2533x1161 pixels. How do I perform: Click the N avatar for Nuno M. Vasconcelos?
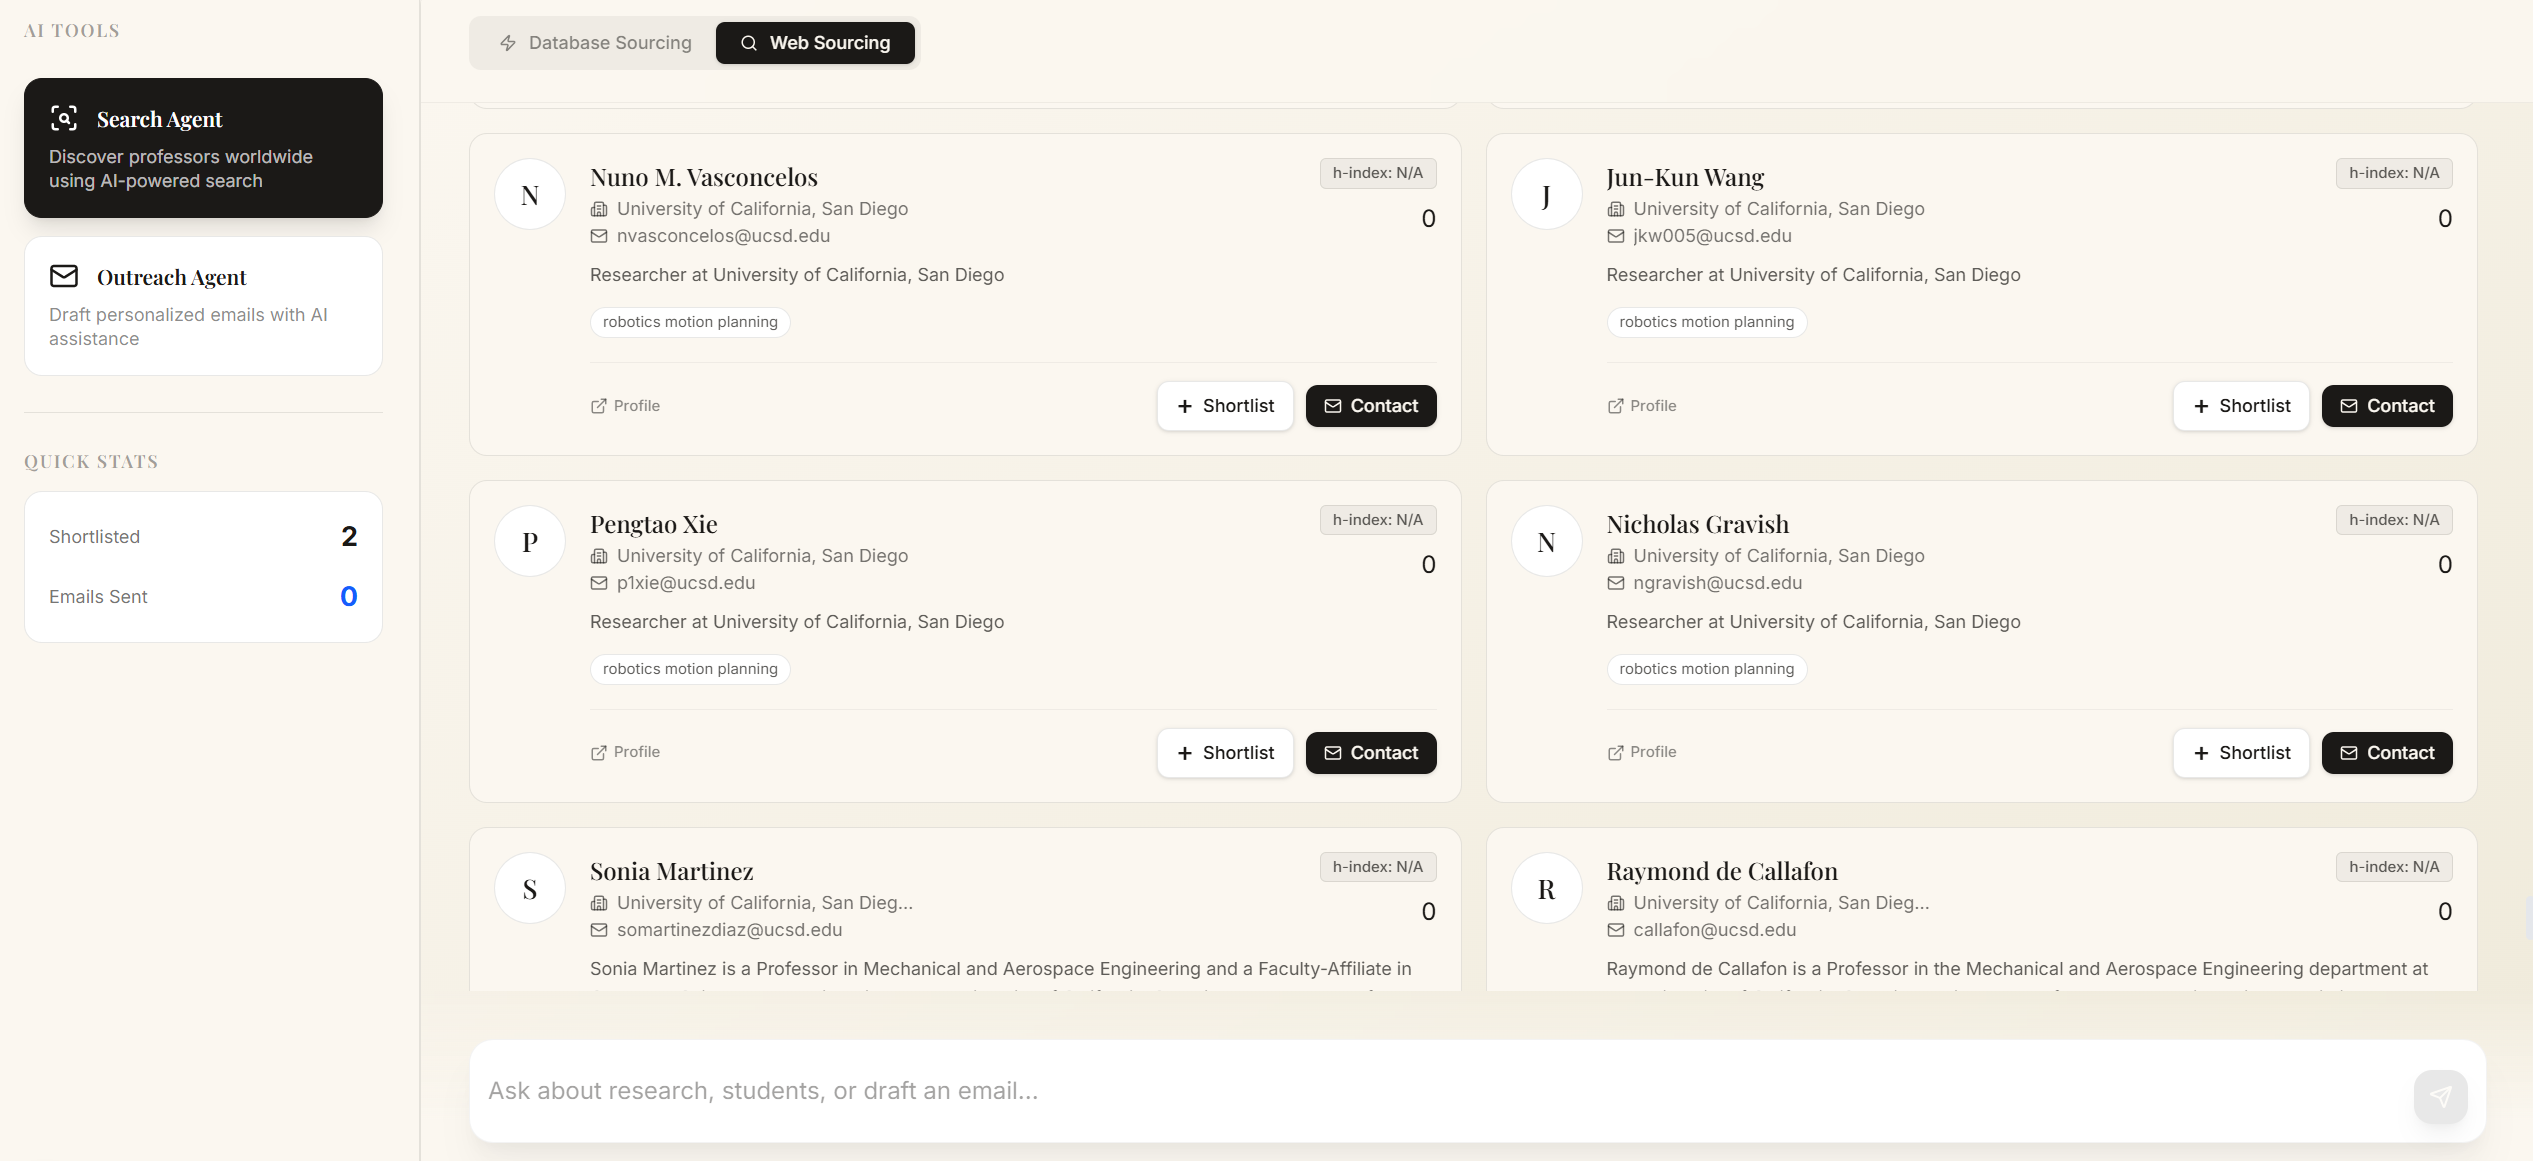tap(530, 195)
